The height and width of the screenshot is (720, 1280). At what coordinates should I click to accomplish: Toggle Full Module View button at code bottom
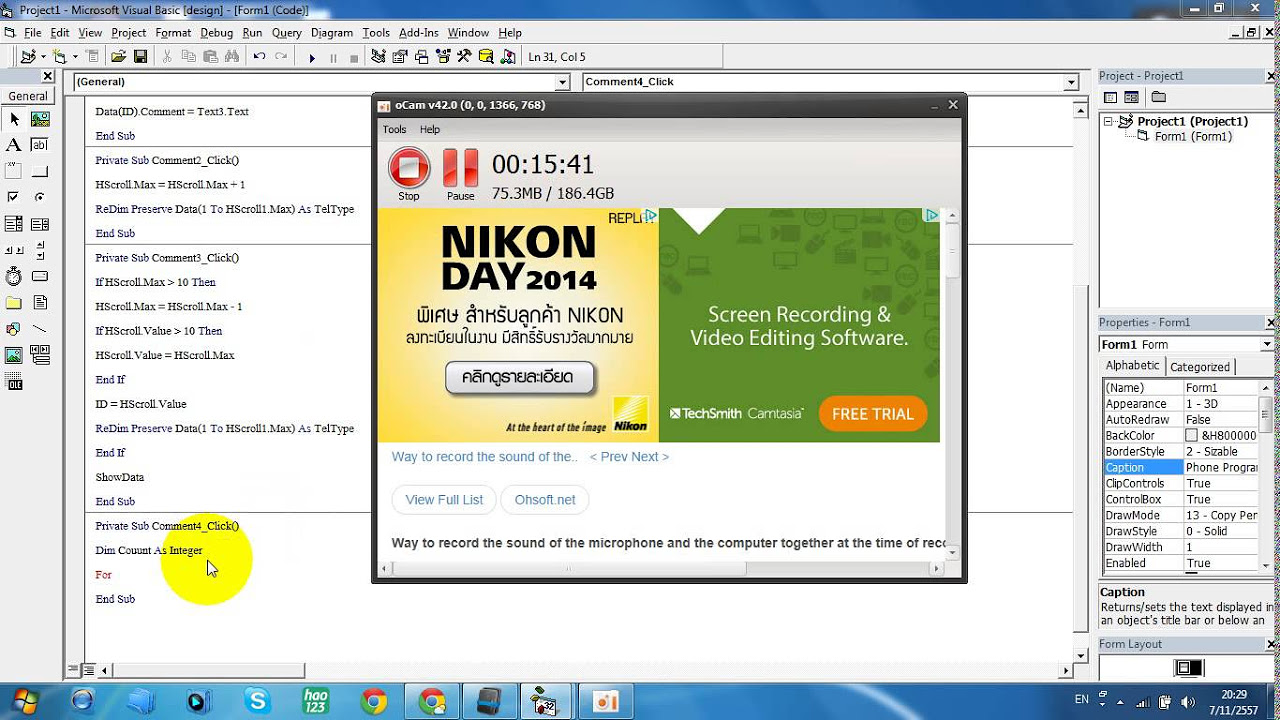coord(88,670)
